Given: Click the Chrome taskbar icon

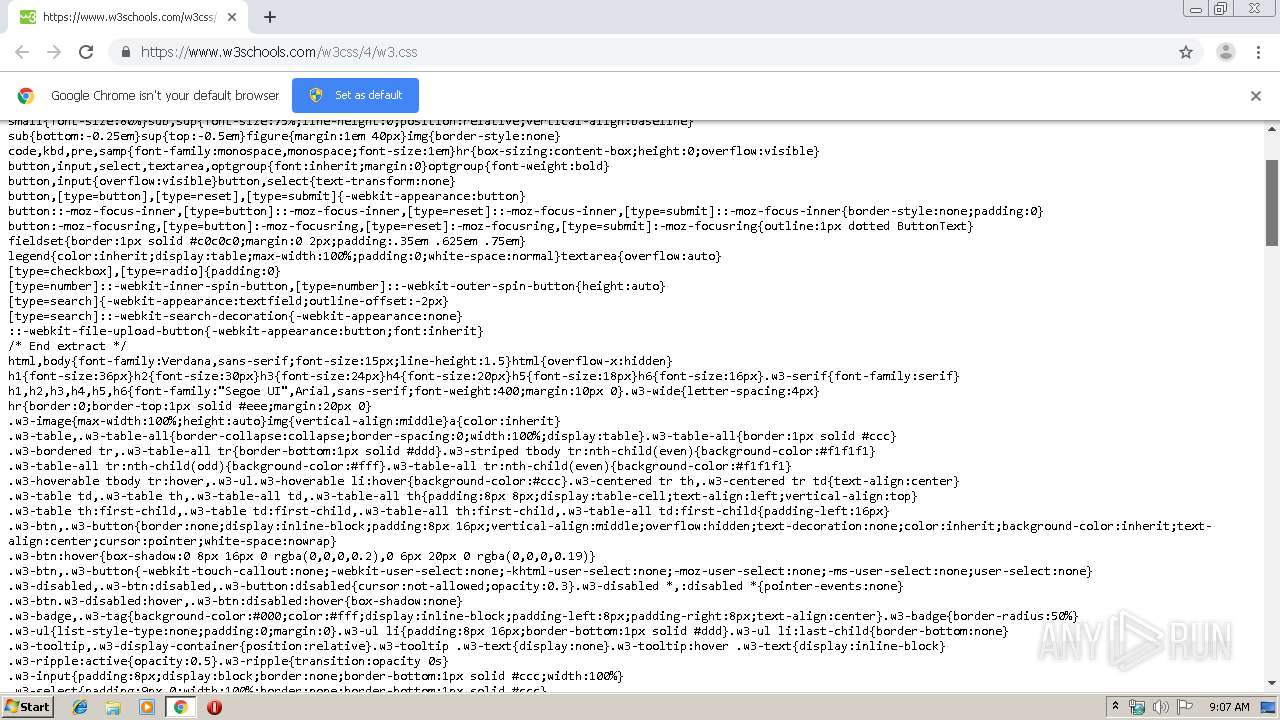Looking at the screenshot, I should [180, 707].
